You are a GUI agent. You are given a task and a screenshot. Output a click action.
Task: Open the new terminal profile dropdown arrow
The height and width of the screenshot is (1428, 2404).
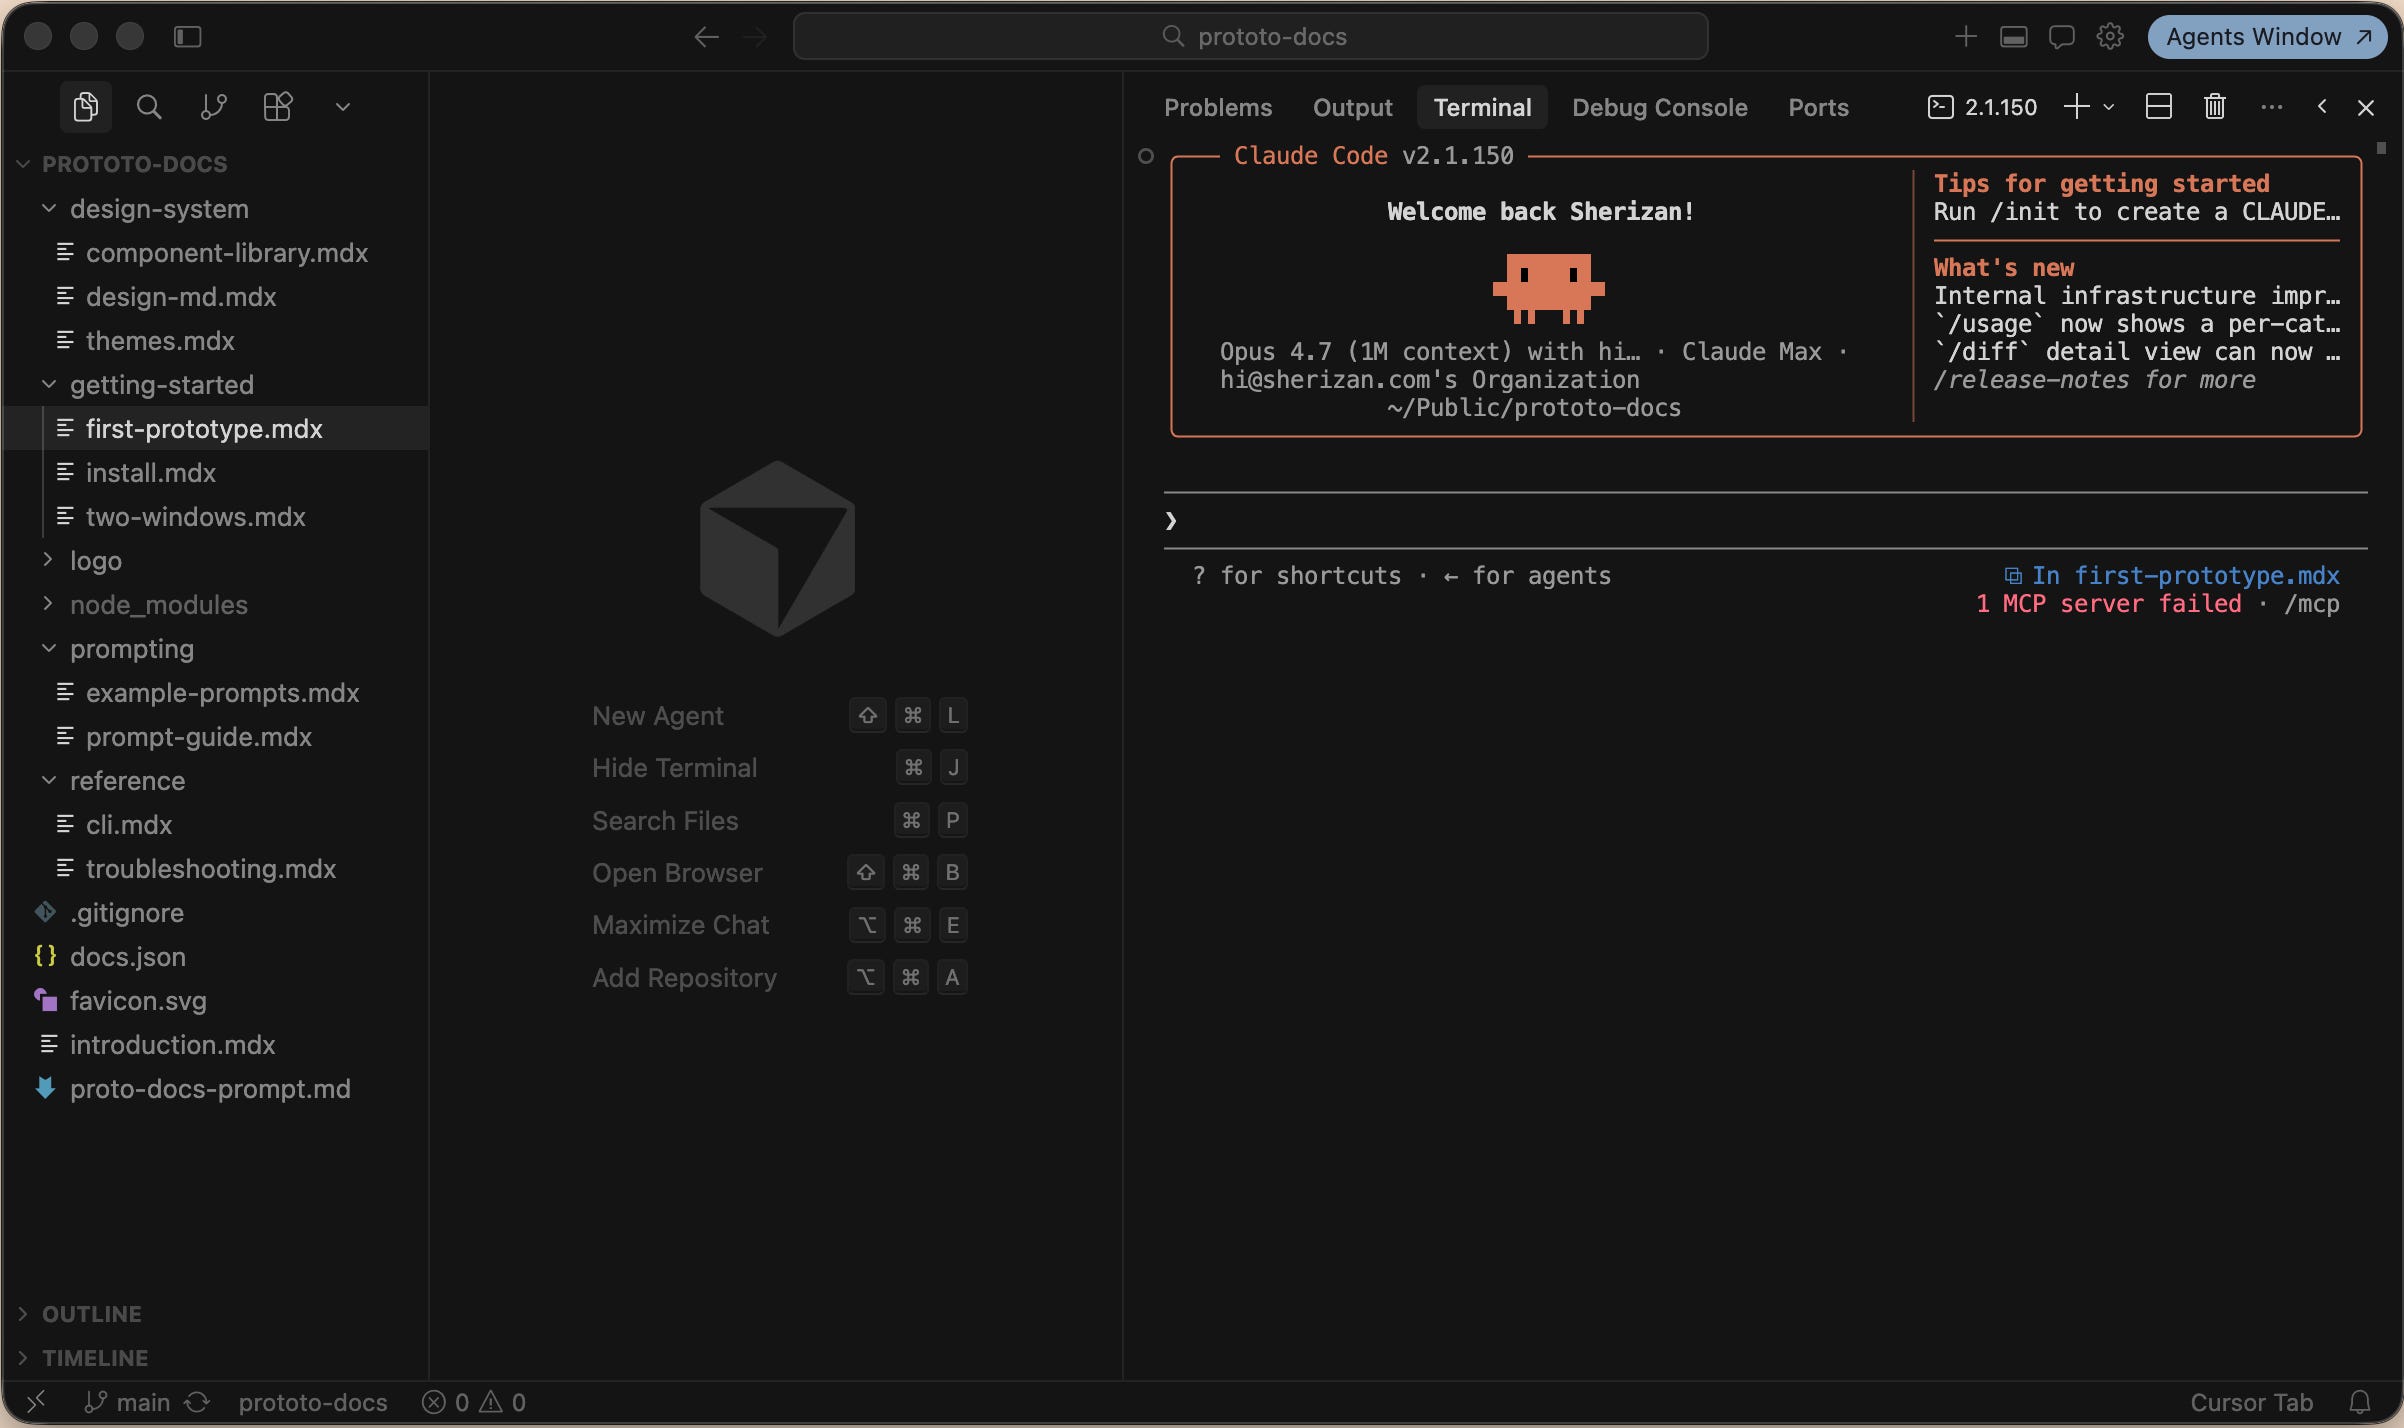tap(2109, 107)
